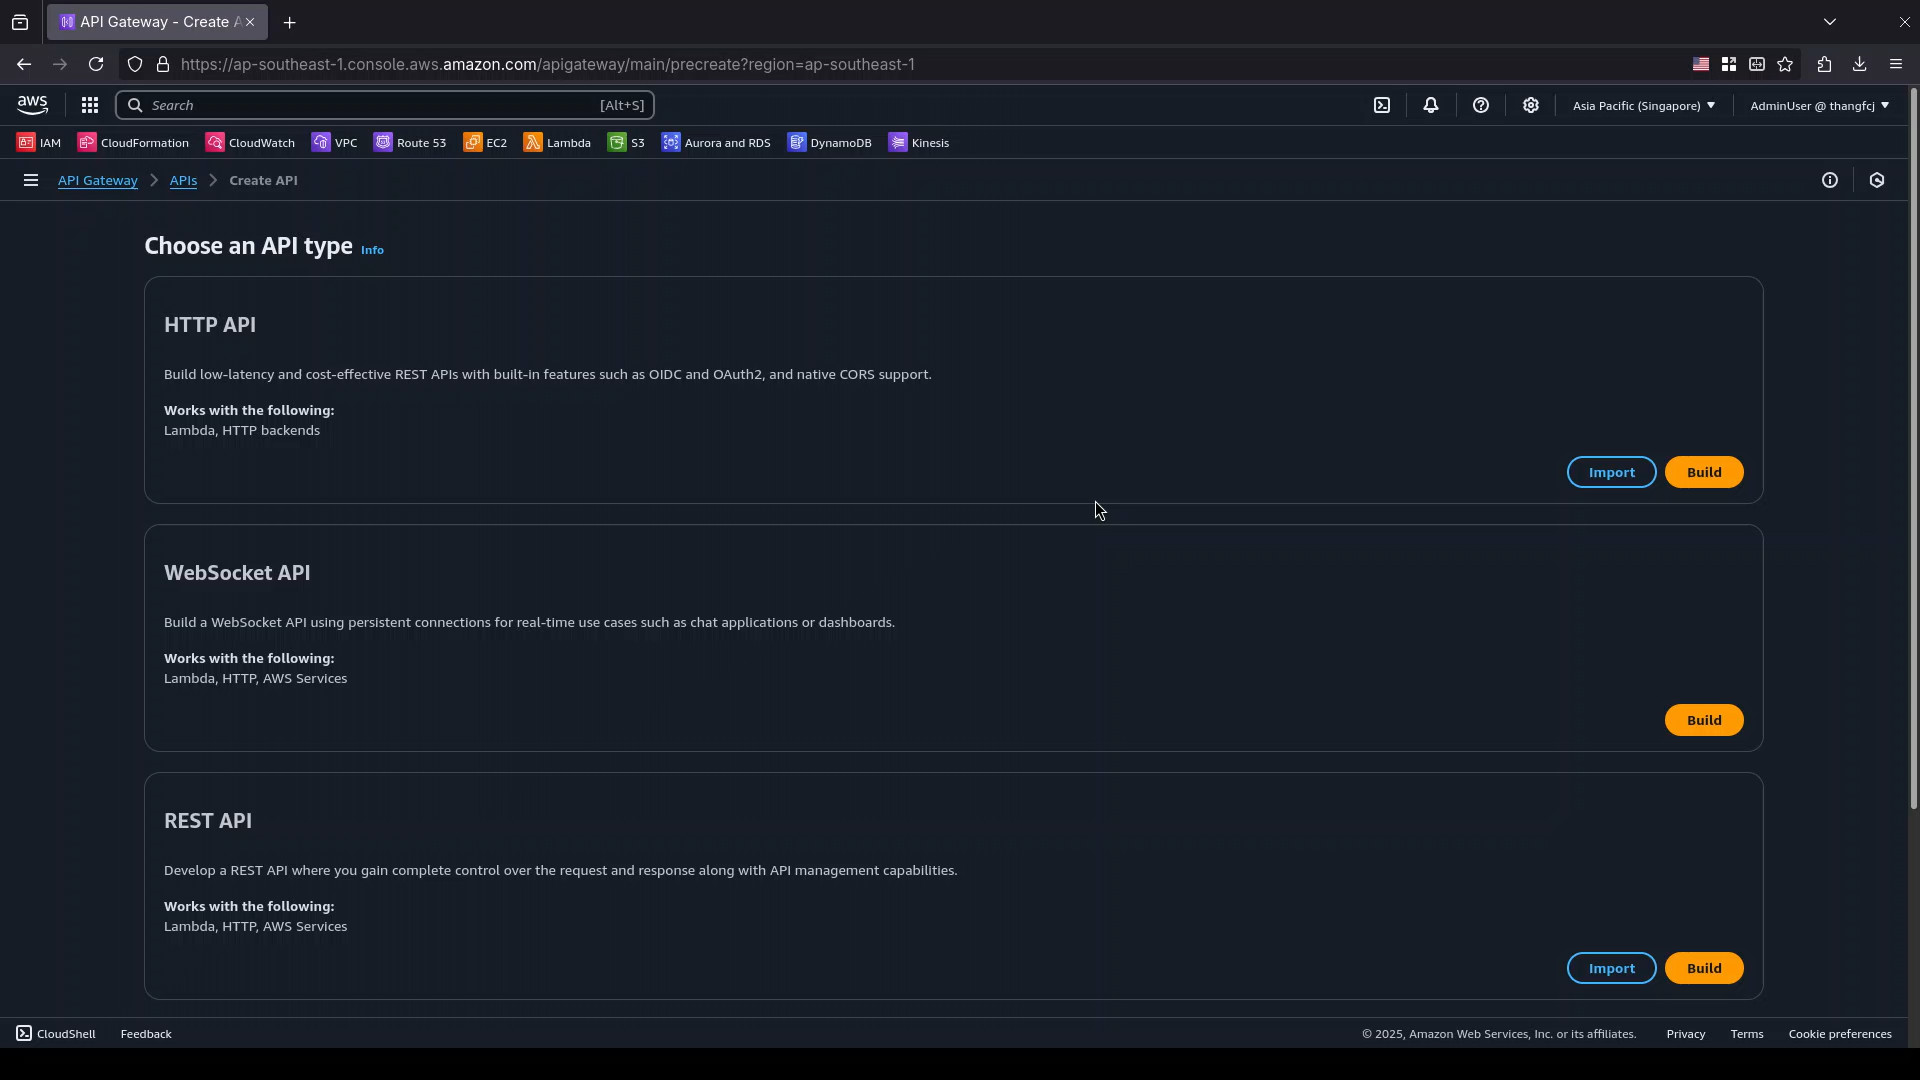This screenshot has width=1920, height=1080.
Task: Open the browser extensions icon
Action: [1824, 64]
